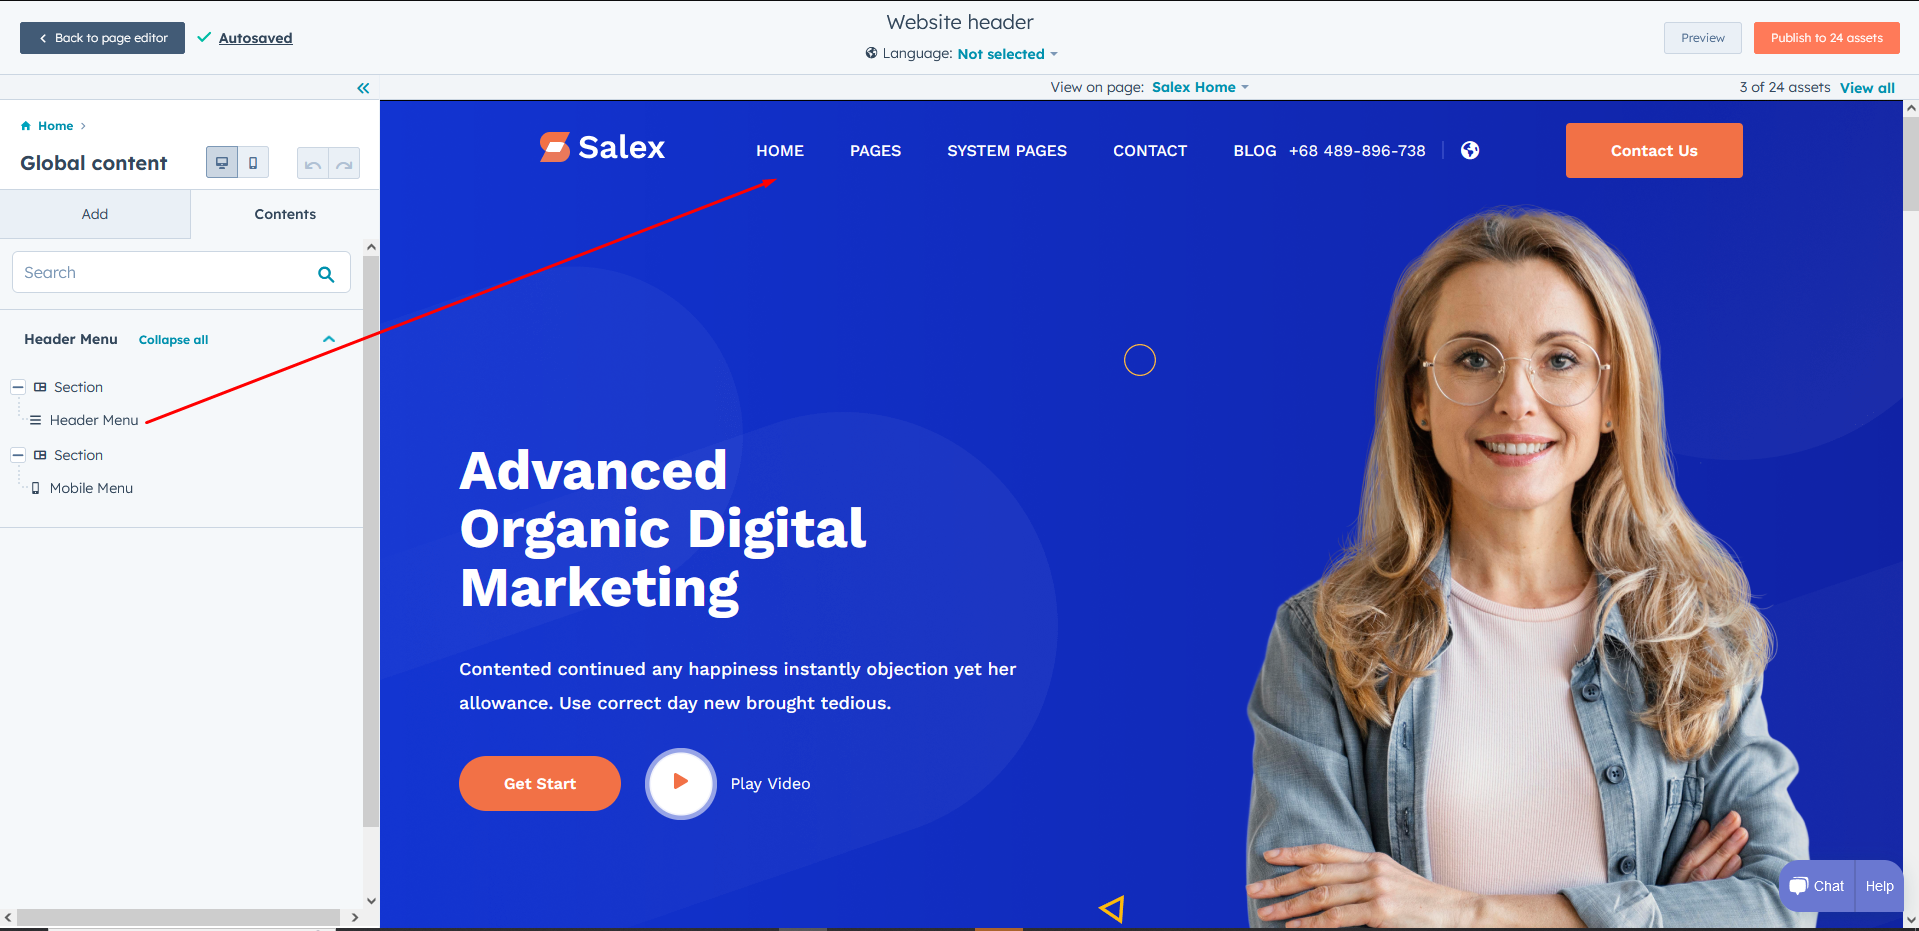
Task: Click Publish to 24 assets button
Action: pos(1826,38)
